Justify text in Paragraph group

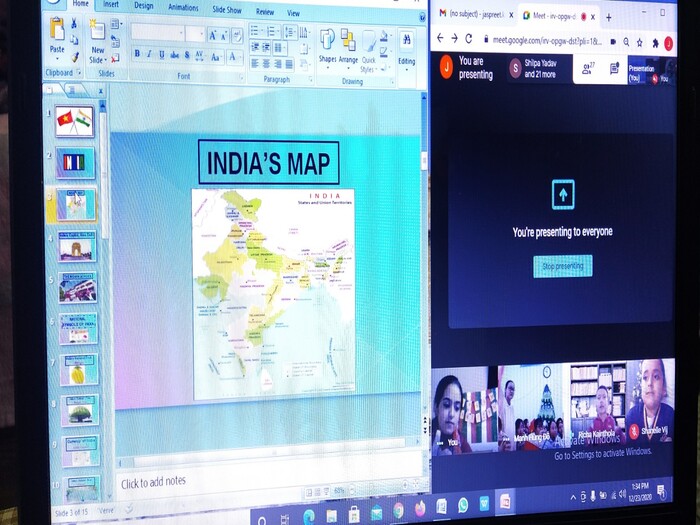click(289, 65)
